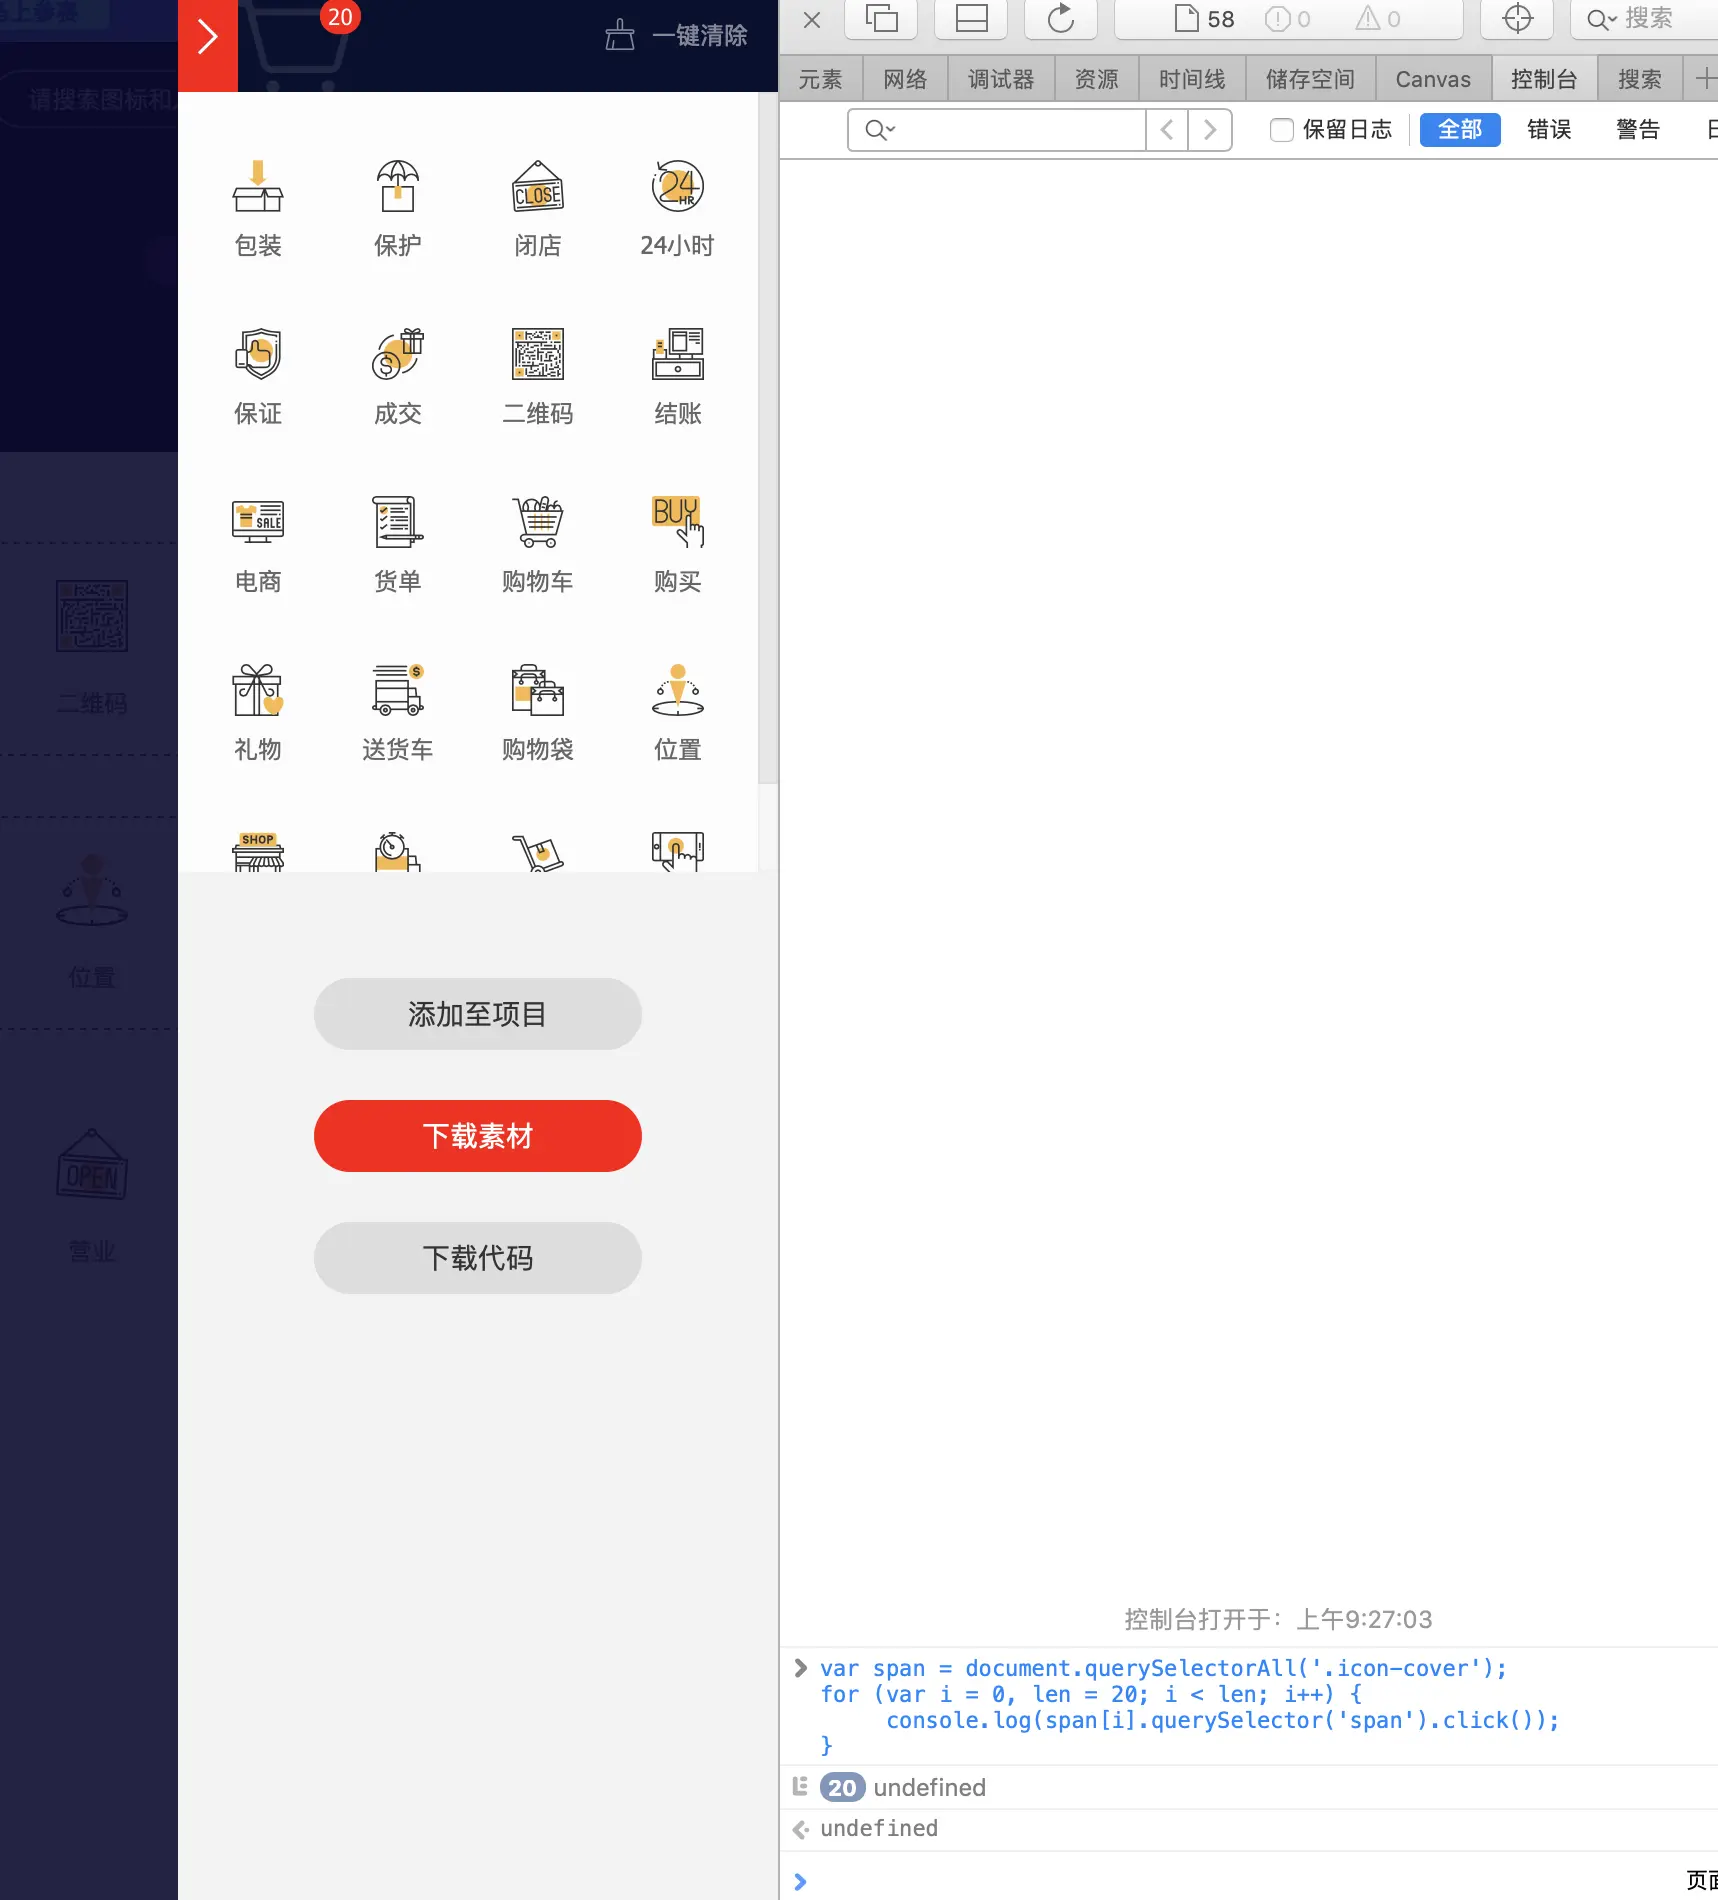
Task: Click 一键清除 clear all button
Action: (676, 36)
